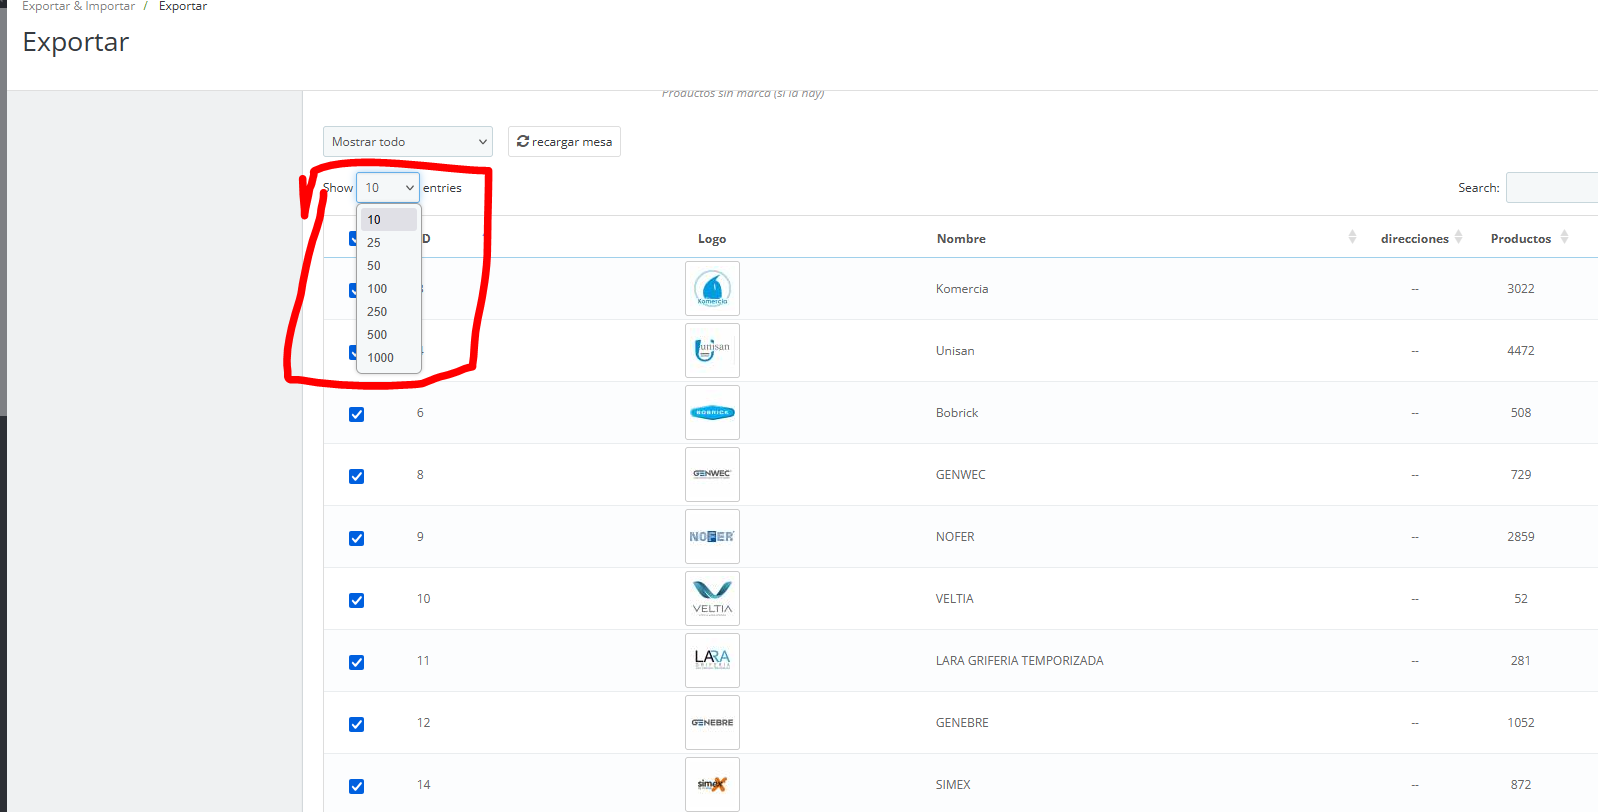The height and width of the screenshot is (812, 1598).
Task: Click the VELTIA logo icon
Action: pyautogui.click(x=712, y=599)
